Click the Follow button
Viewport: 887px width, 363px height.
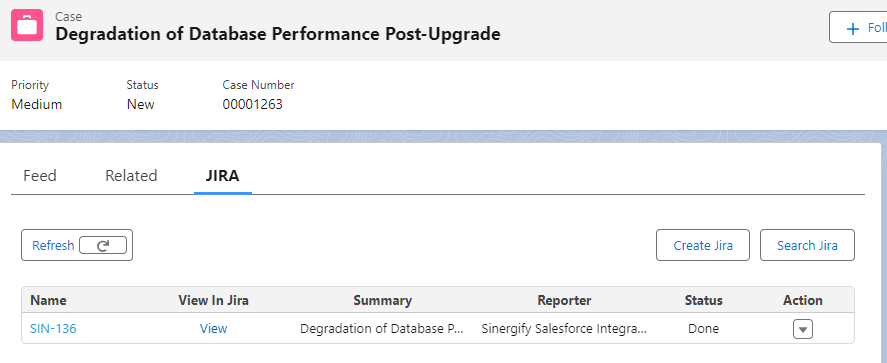pos(858,27)
